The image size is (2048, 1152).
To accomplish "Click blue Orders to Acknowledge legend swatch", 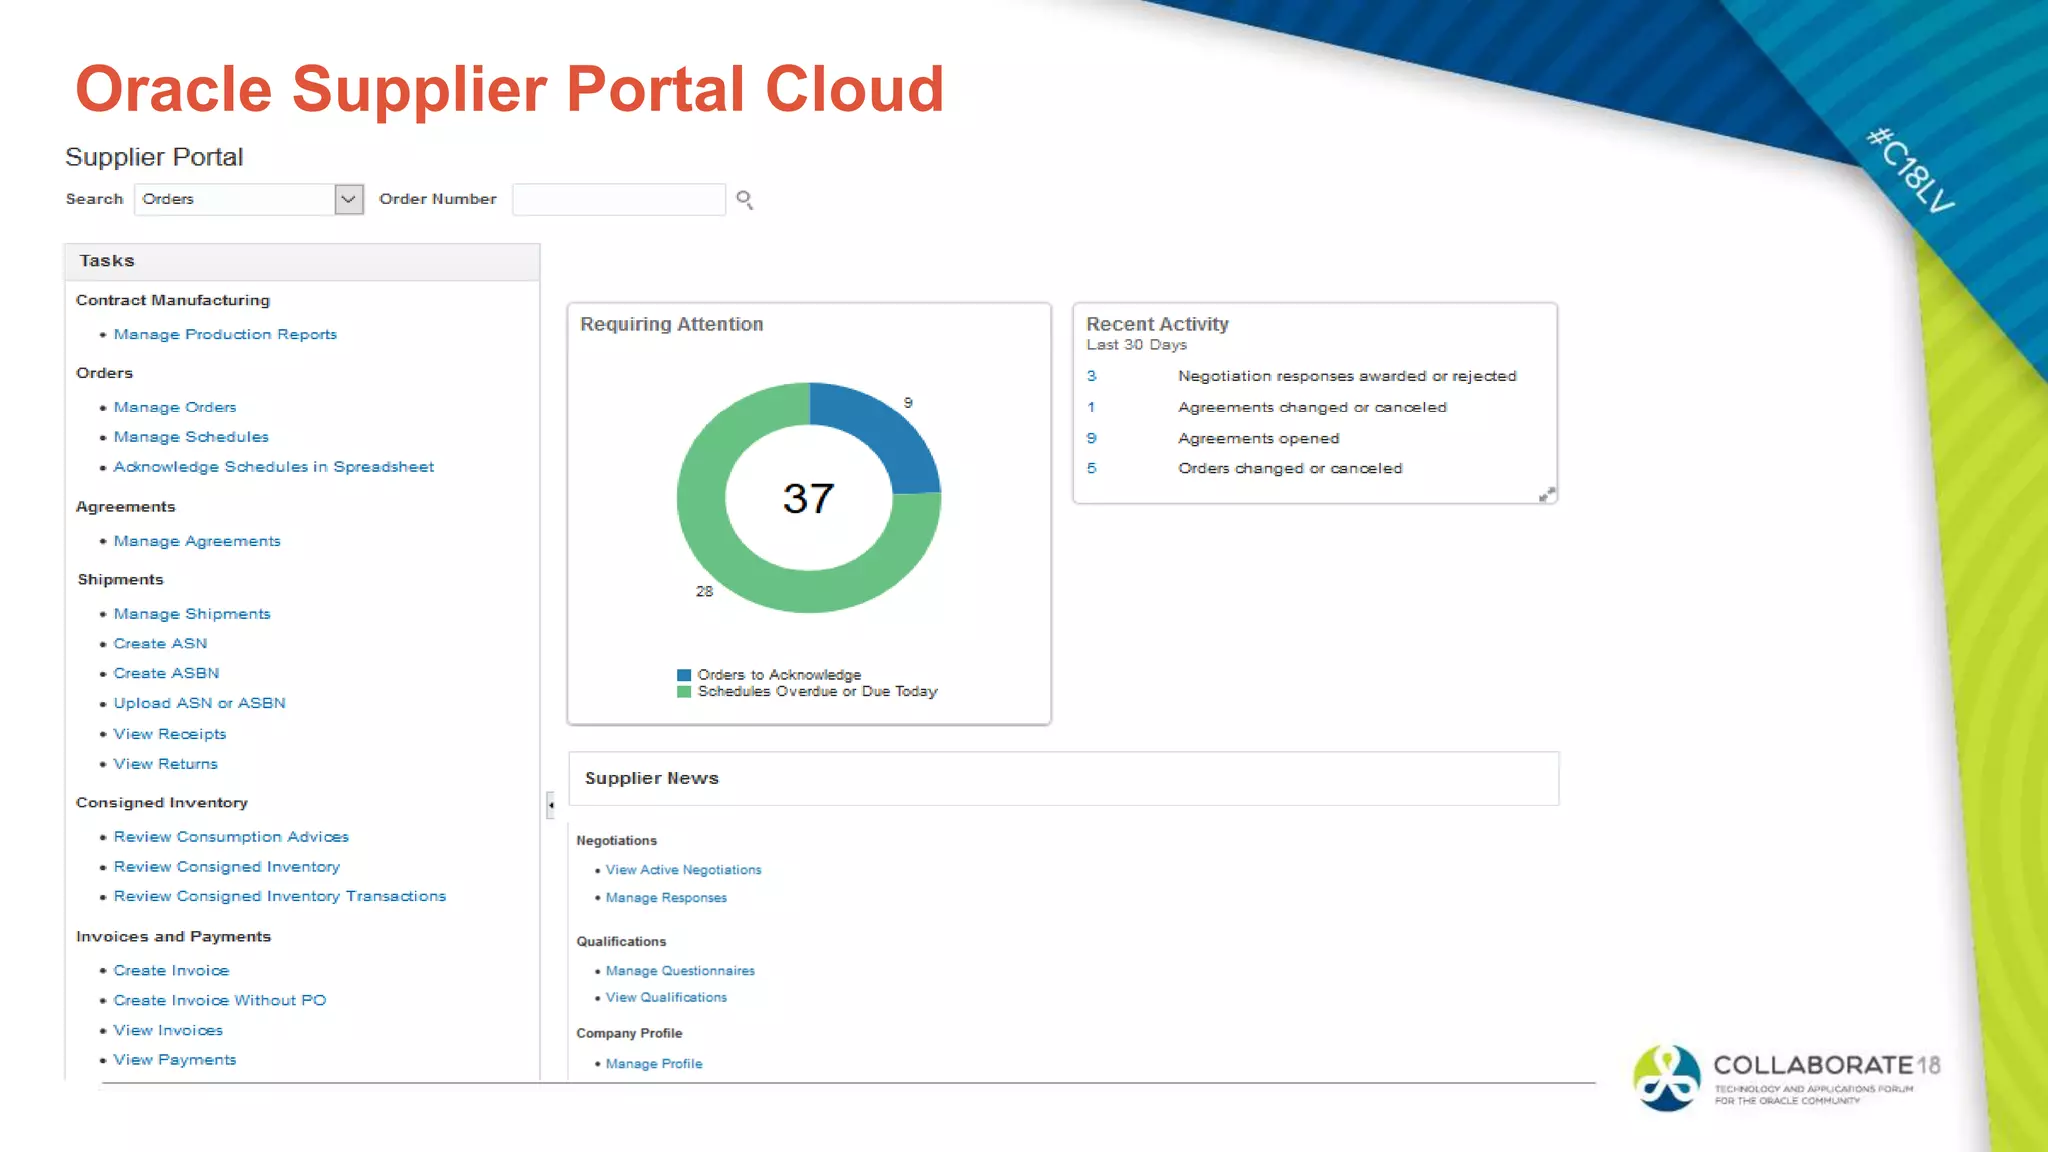I will click(684, 675).
